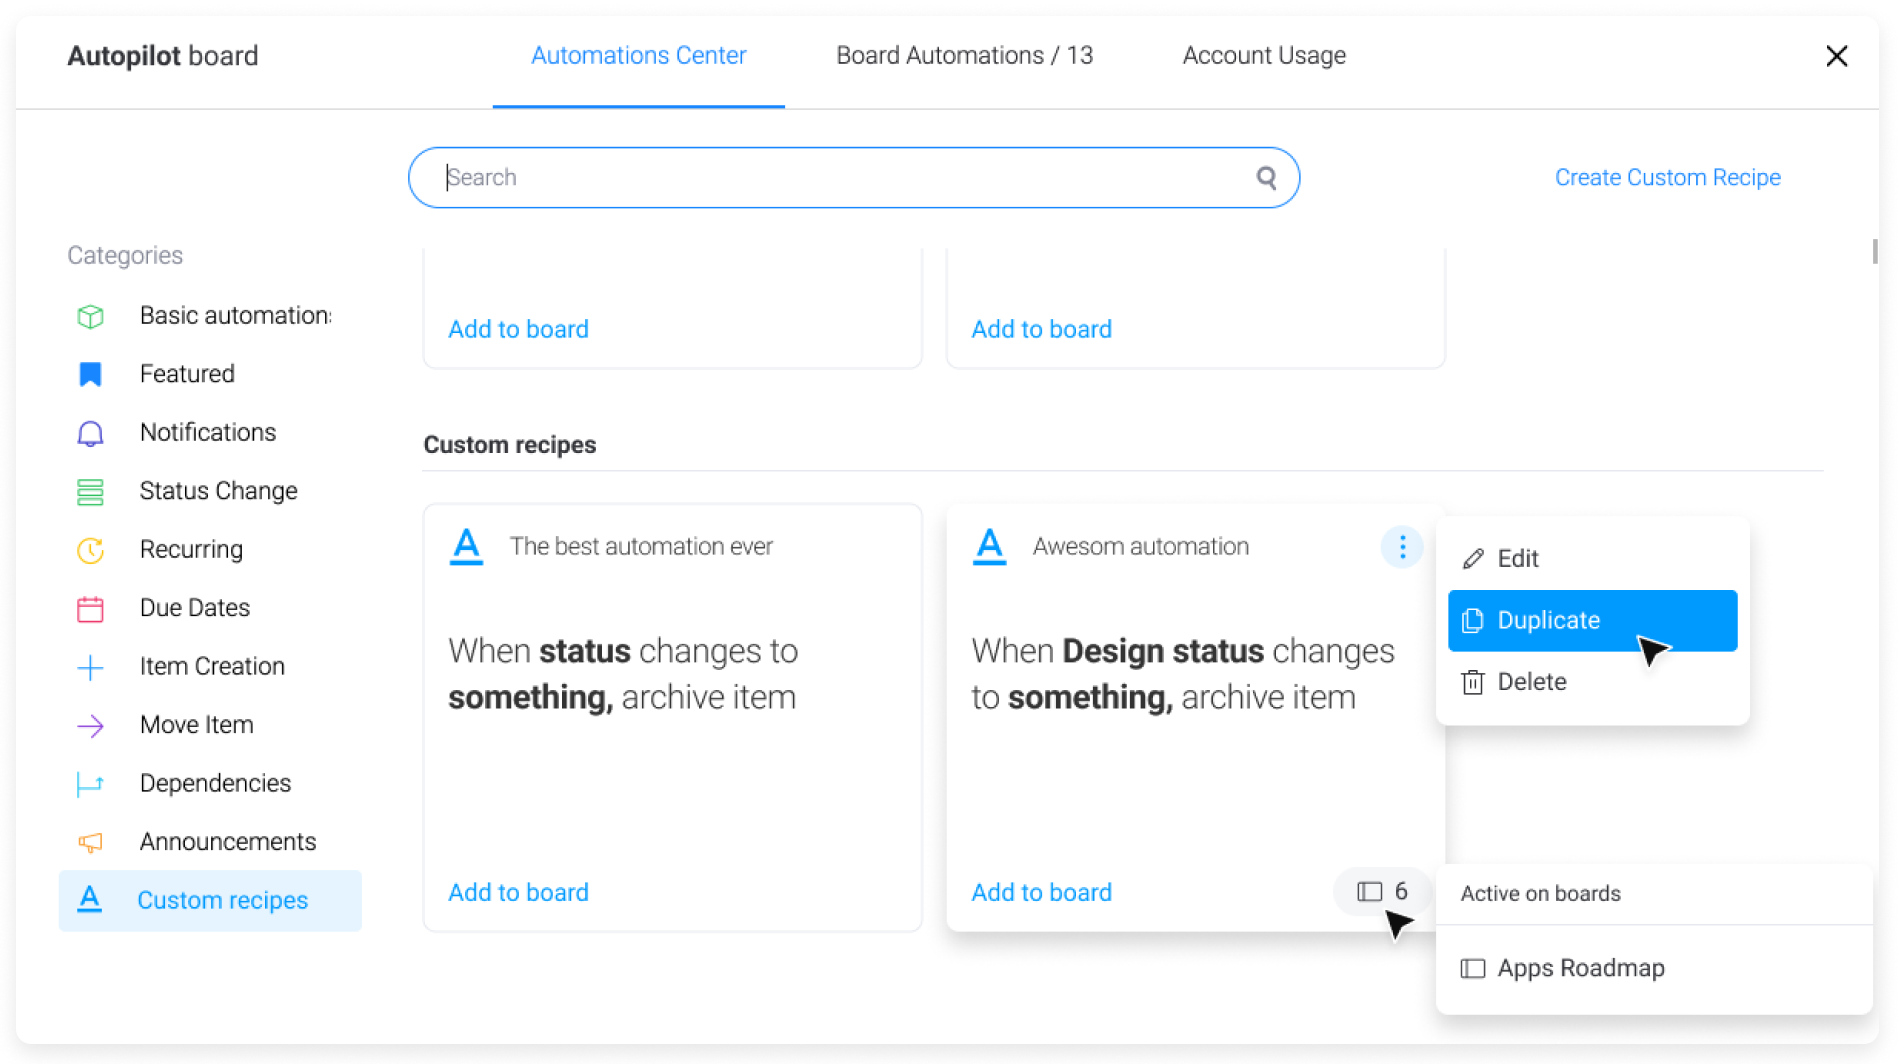This screenshot has height=1064, width=1903.
Task: Switch to the Board Automations tab
Action: (x=964, y=55)
